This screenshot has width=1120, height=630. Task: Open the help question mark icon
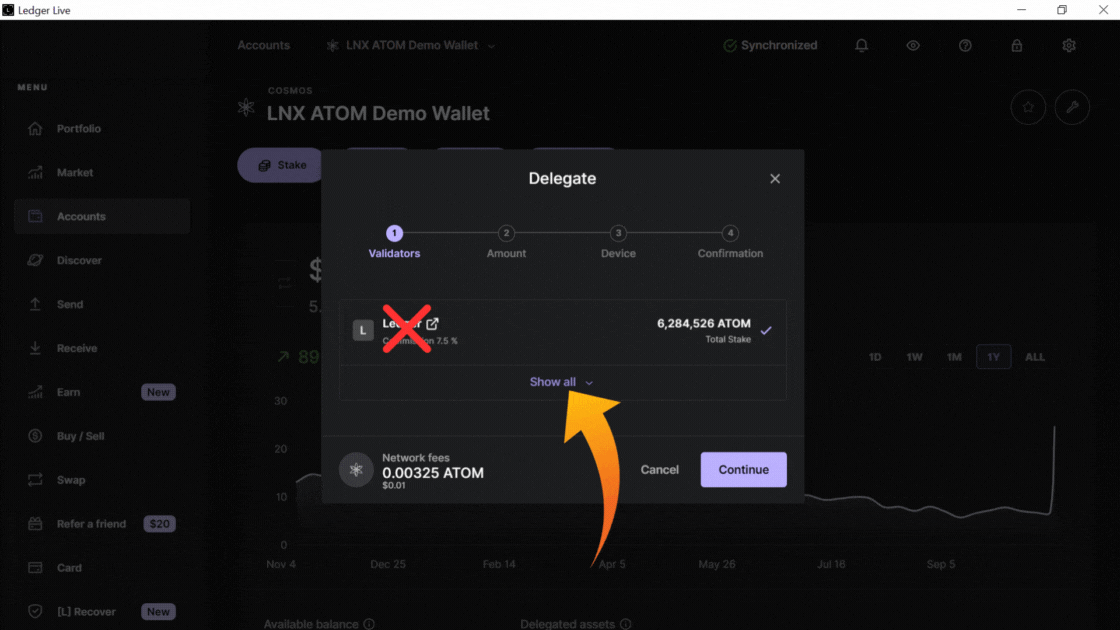coord(965,46)
